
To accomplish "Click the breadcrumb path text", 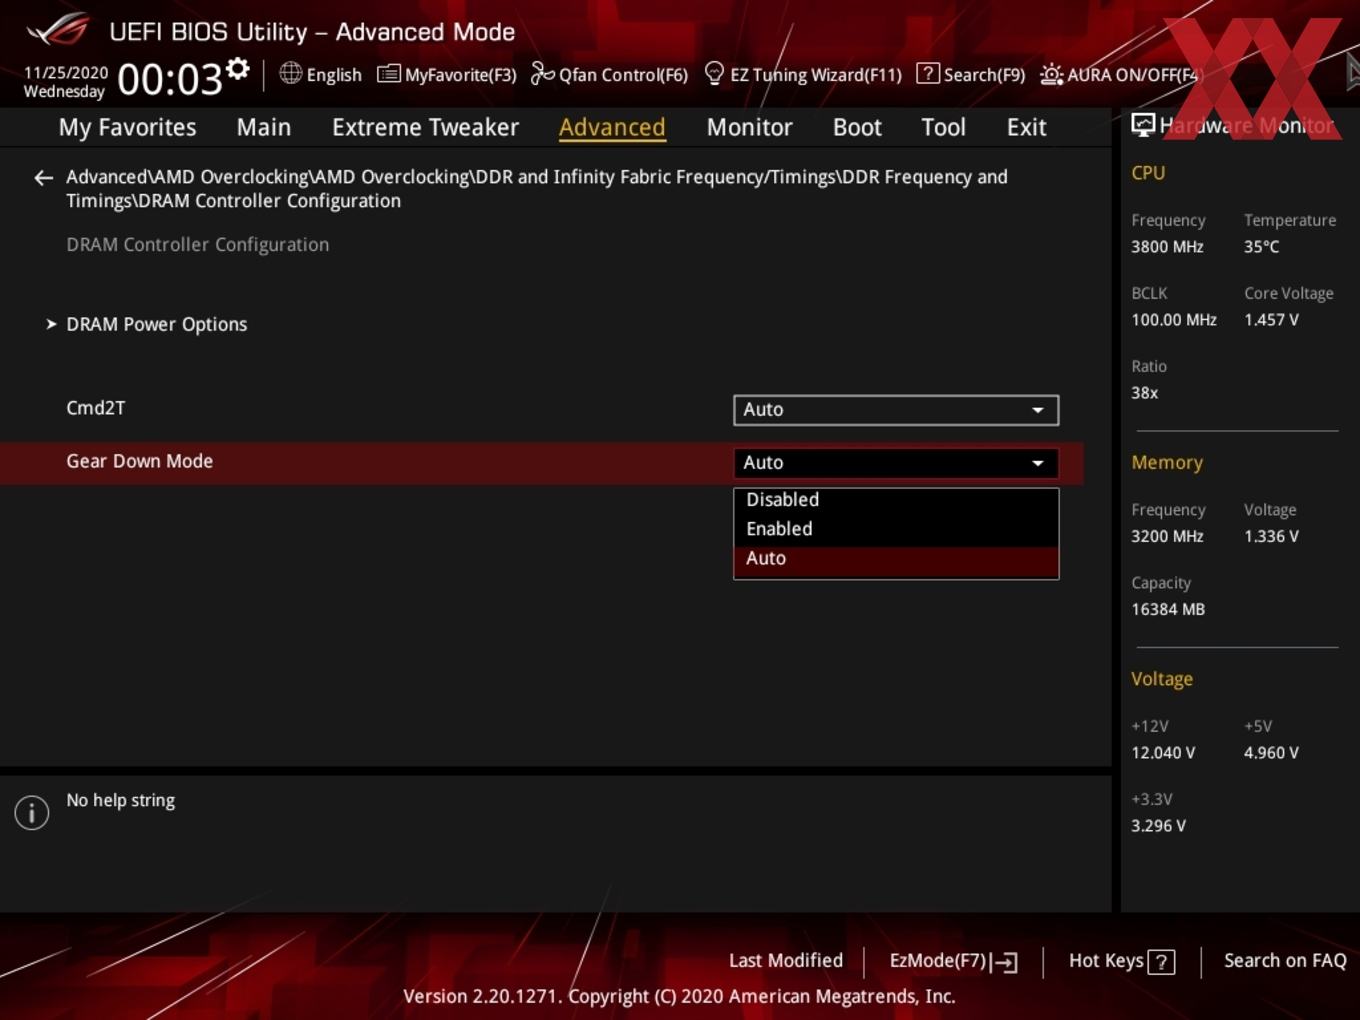I will coord(537,189).
